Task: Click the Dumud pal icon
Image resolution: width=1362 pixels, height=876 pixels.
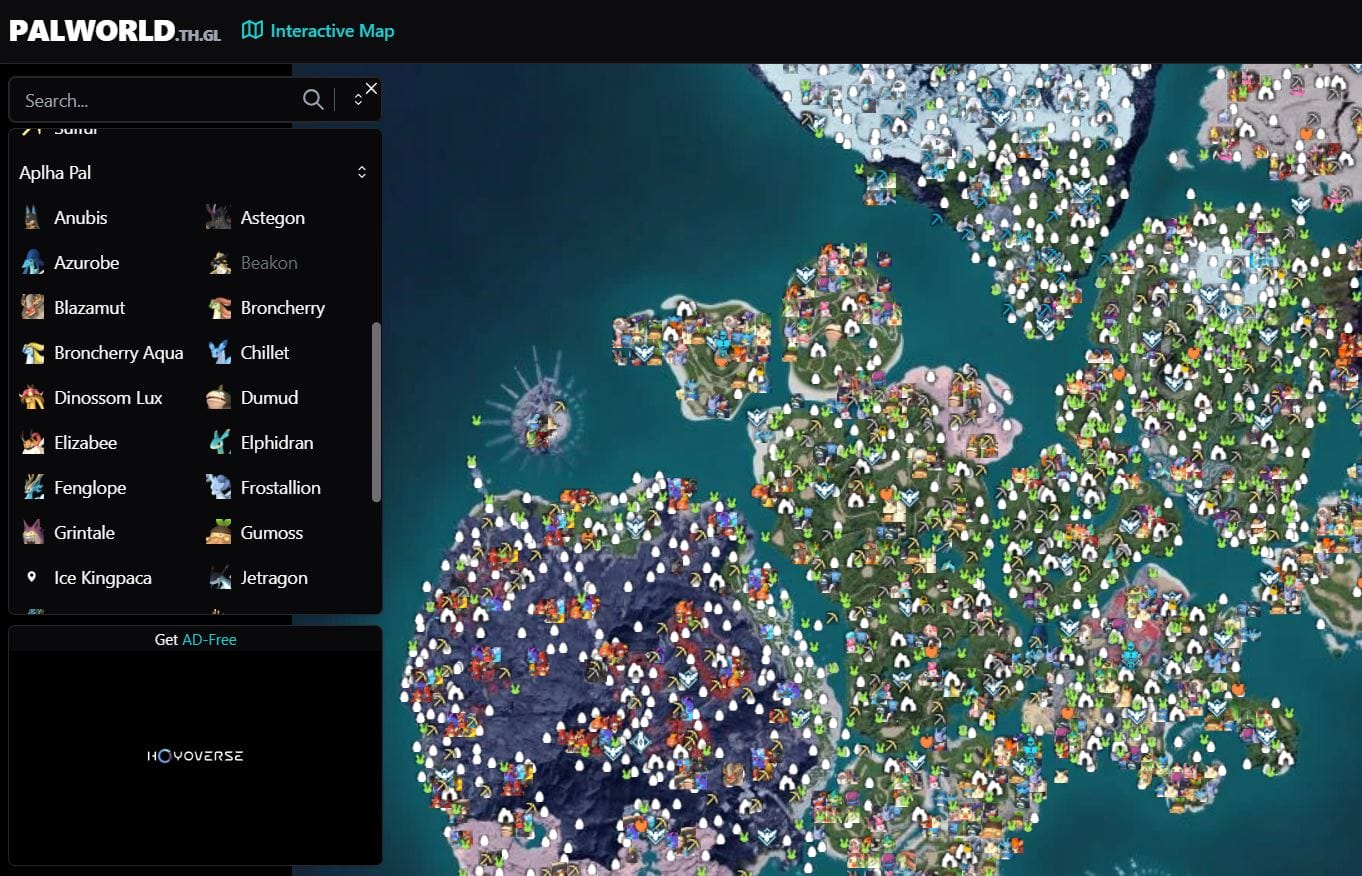Action: coord(219,398)
